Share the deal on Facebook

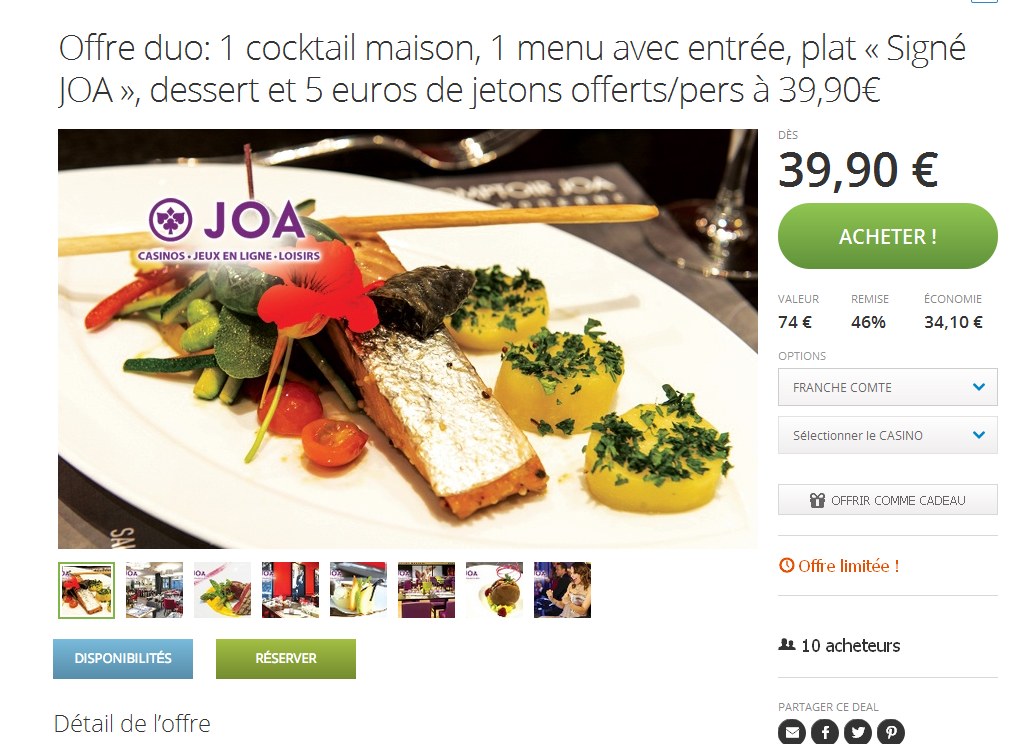click(x=825, y=732)
